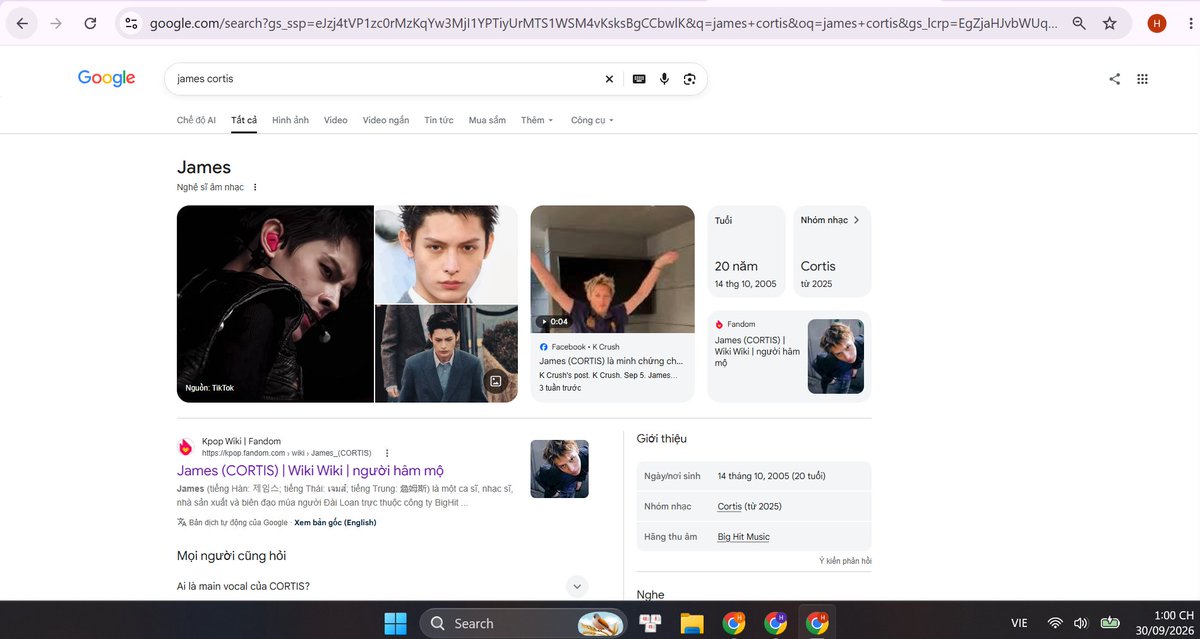The width and height of the screenshot is (1200, 639).
Task: Open the Big Hit Music link
Action: [x=743, y=537]
